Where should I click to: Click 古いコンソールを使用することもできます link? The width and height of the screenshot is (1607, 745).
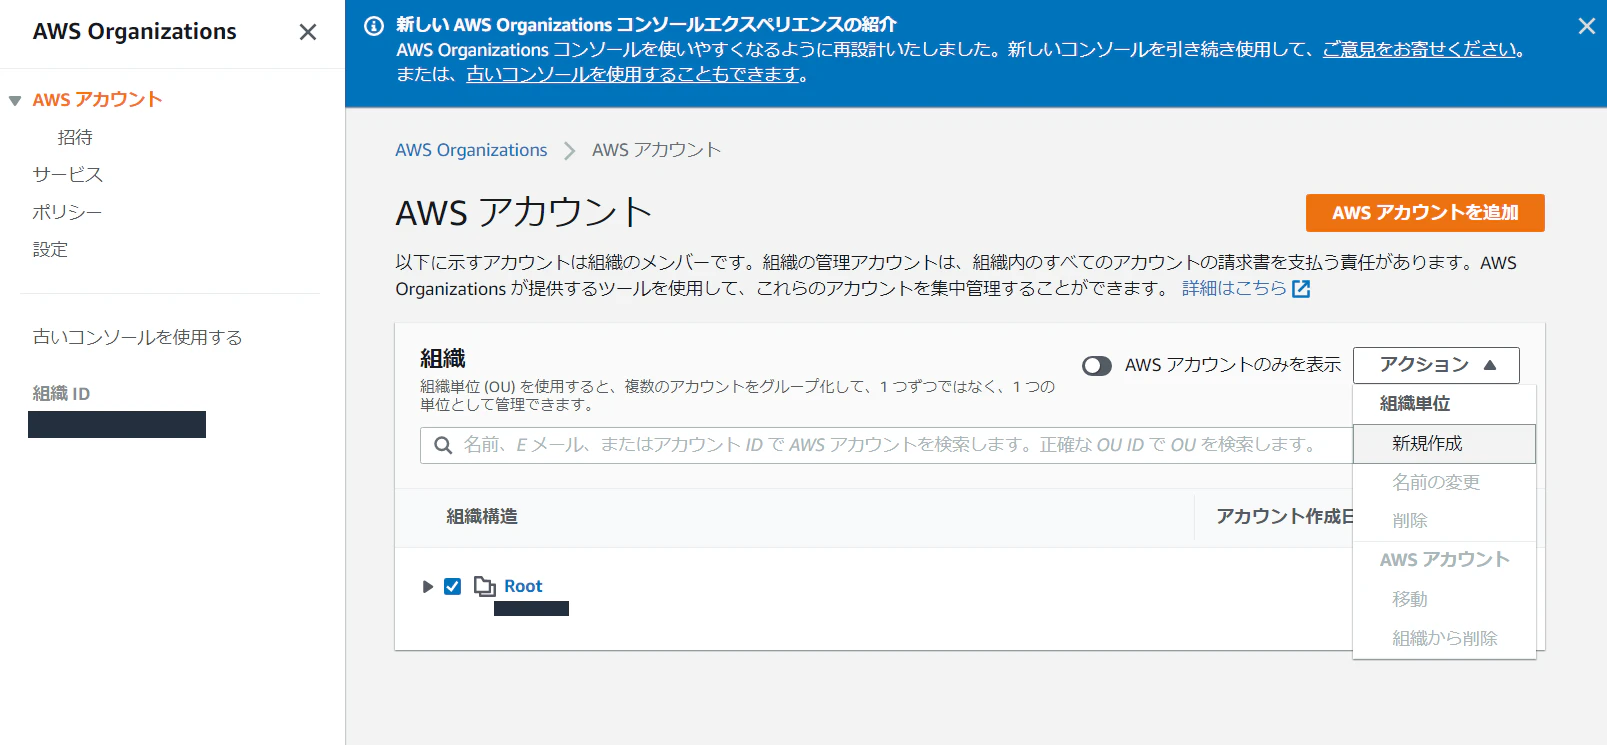(633, 74)
